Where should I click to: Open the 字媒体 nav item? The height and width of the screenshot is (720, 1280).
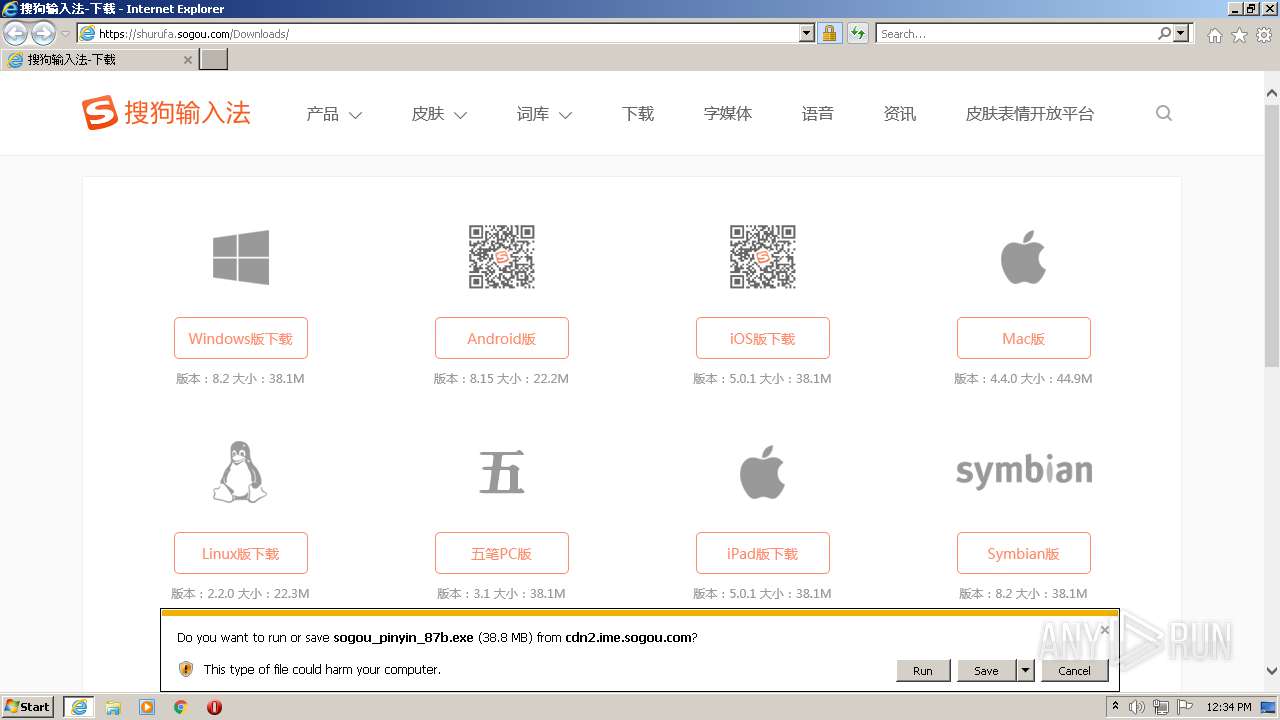coord(728,114)
